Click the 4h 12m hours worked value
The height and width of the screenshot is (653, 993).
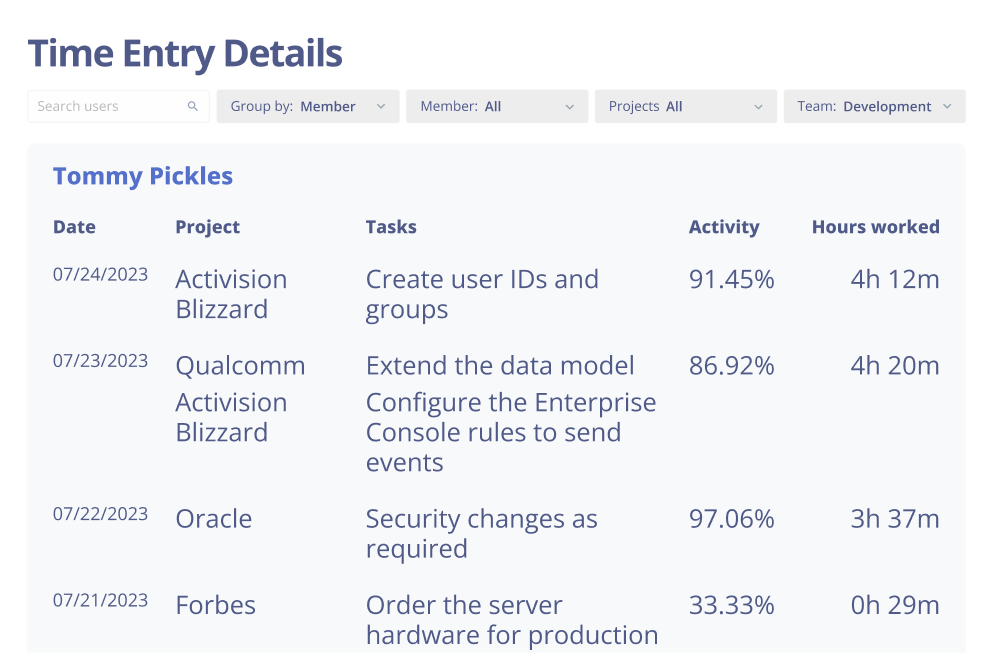(x=895, y=279)
